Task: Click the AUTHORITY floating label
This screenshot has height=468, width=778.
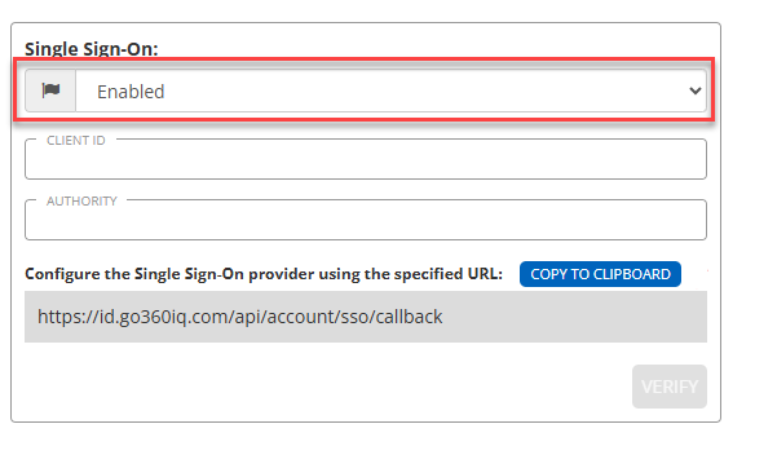Action: point(82,201)
